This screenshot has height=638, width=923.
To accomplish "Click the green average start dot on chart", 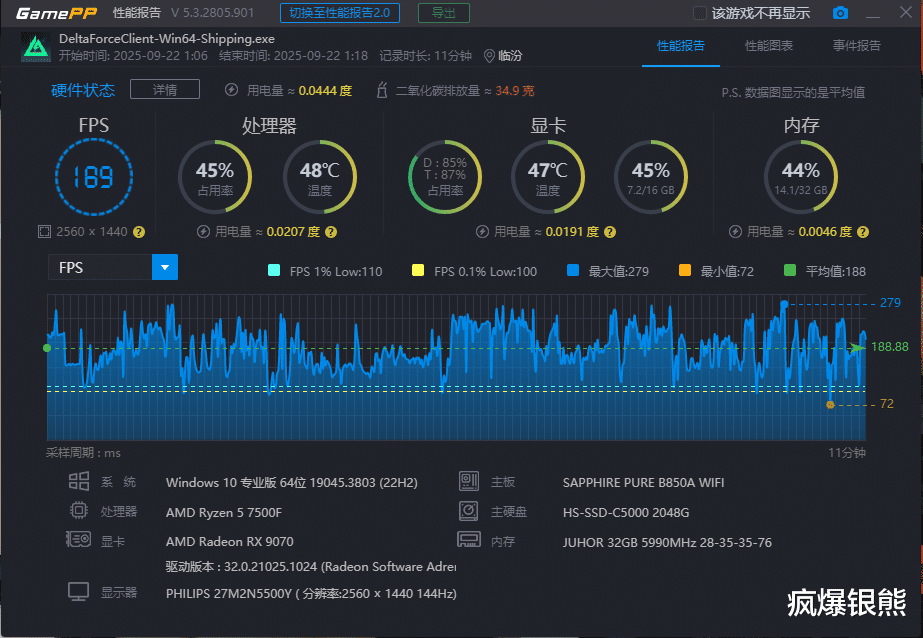I will [47, 348].
